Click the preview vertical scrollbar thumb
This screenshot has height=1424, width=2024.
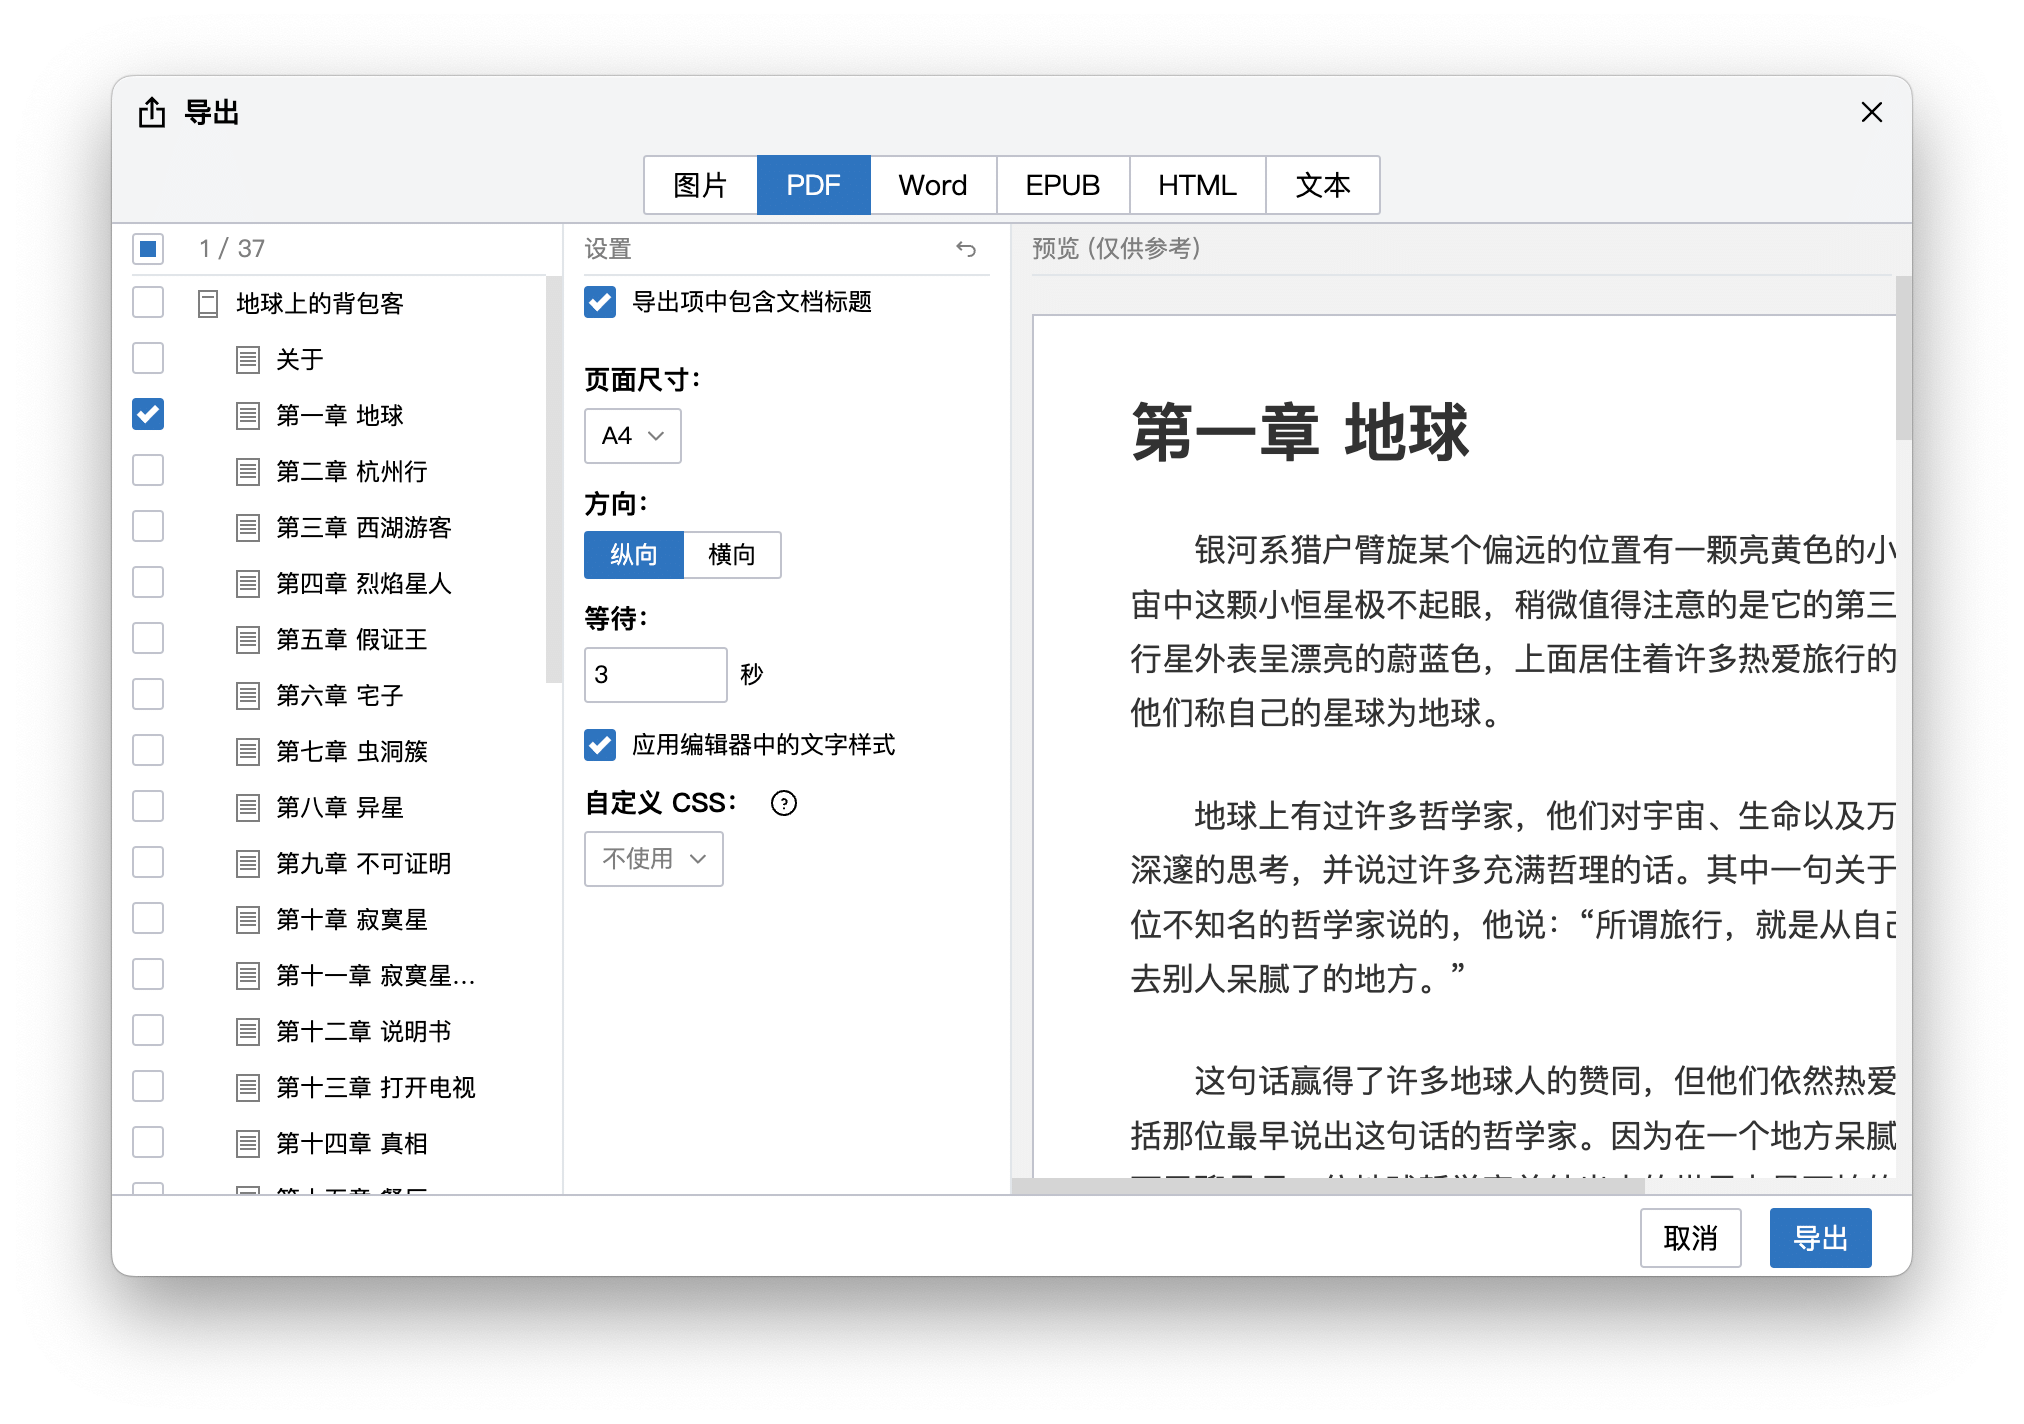(x=1903, y=358)
